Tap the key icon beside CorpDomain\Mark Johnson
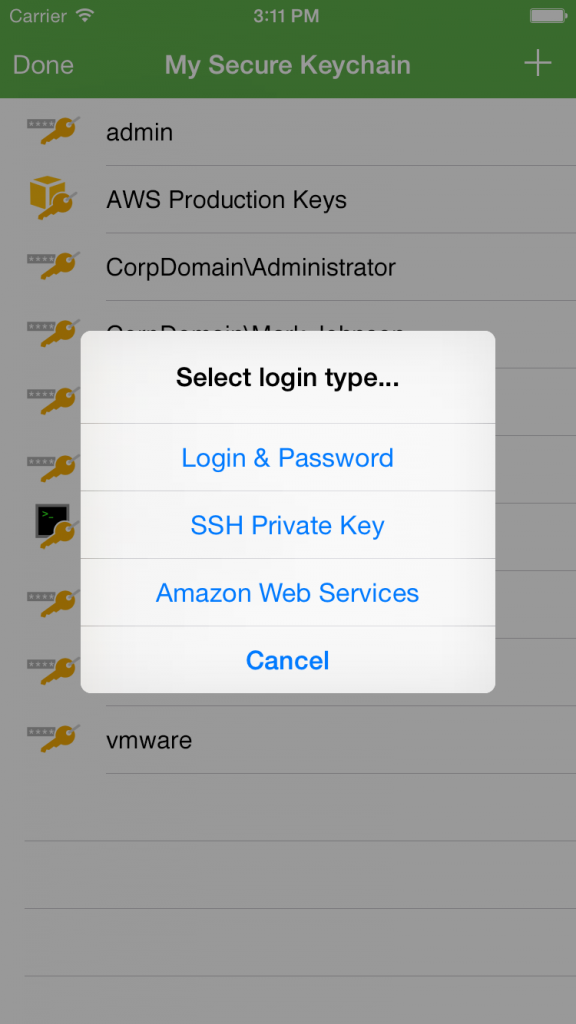Screen dimensions: 576x1024 click(54, 333)
